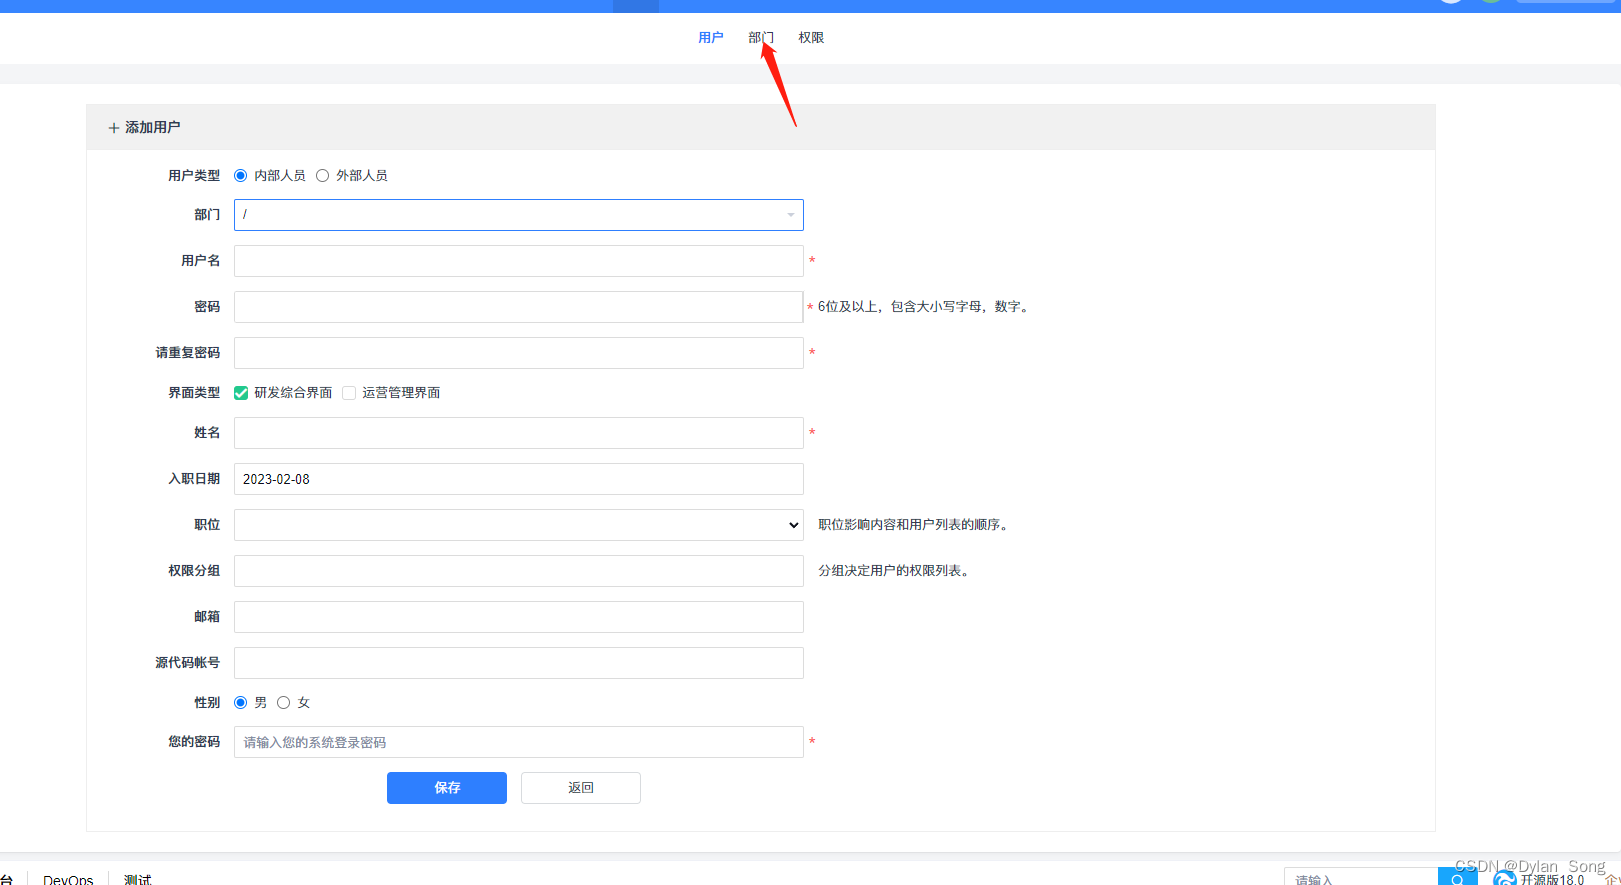Screen dimensions: 1621x885
Task: Click the 源代码帐号 input field
Action: pyautogui.click(x=518, y=663)
